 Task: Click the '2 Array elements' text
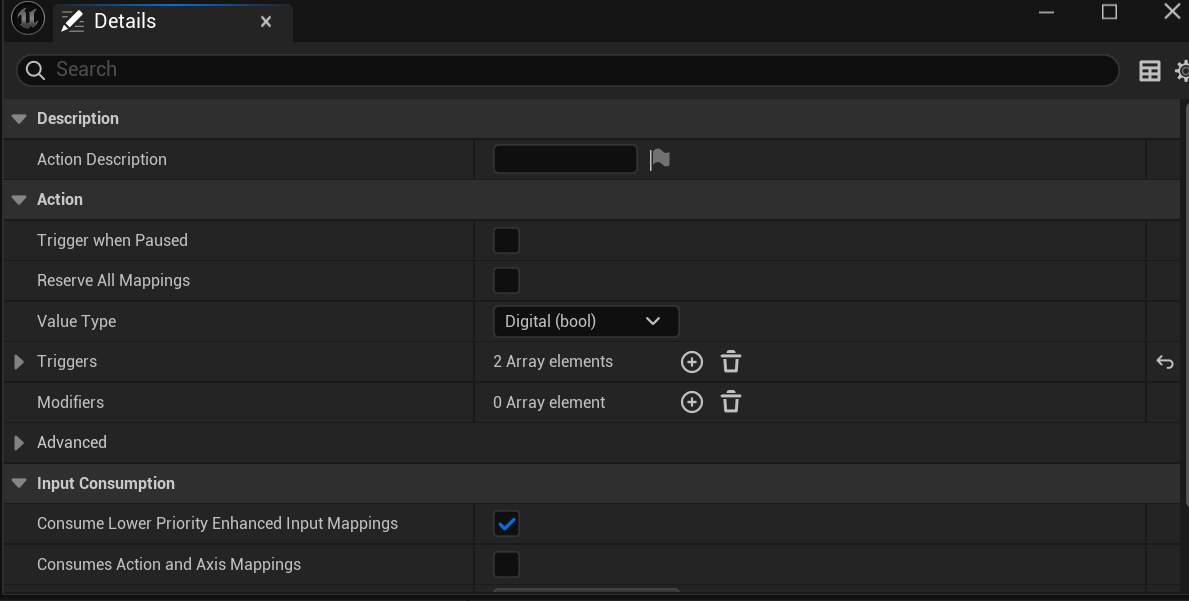(553, 362)
